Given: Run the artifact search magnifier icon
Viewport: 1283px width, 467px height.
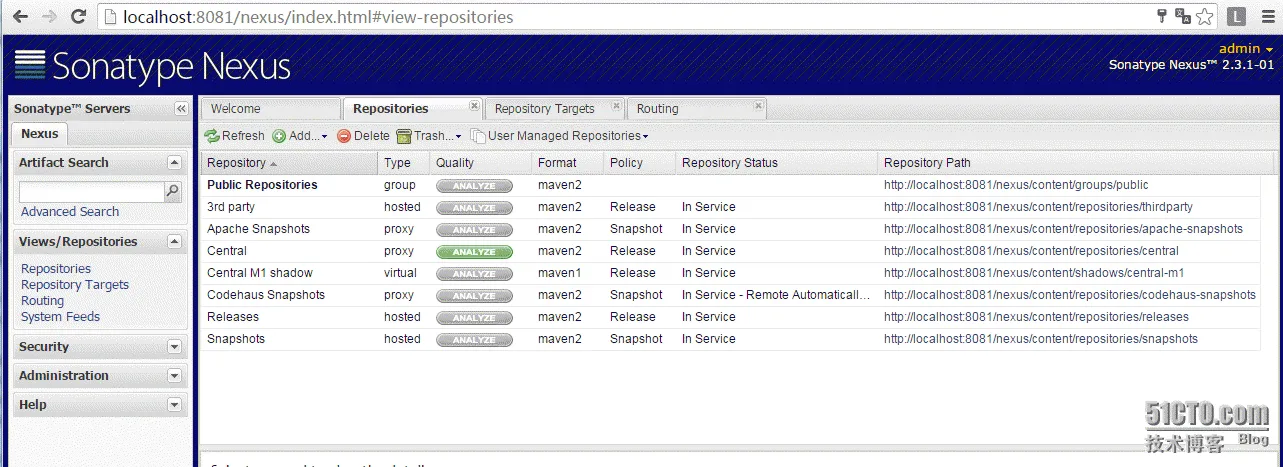Looking at the screenshot, I should [x=173, y=191].
